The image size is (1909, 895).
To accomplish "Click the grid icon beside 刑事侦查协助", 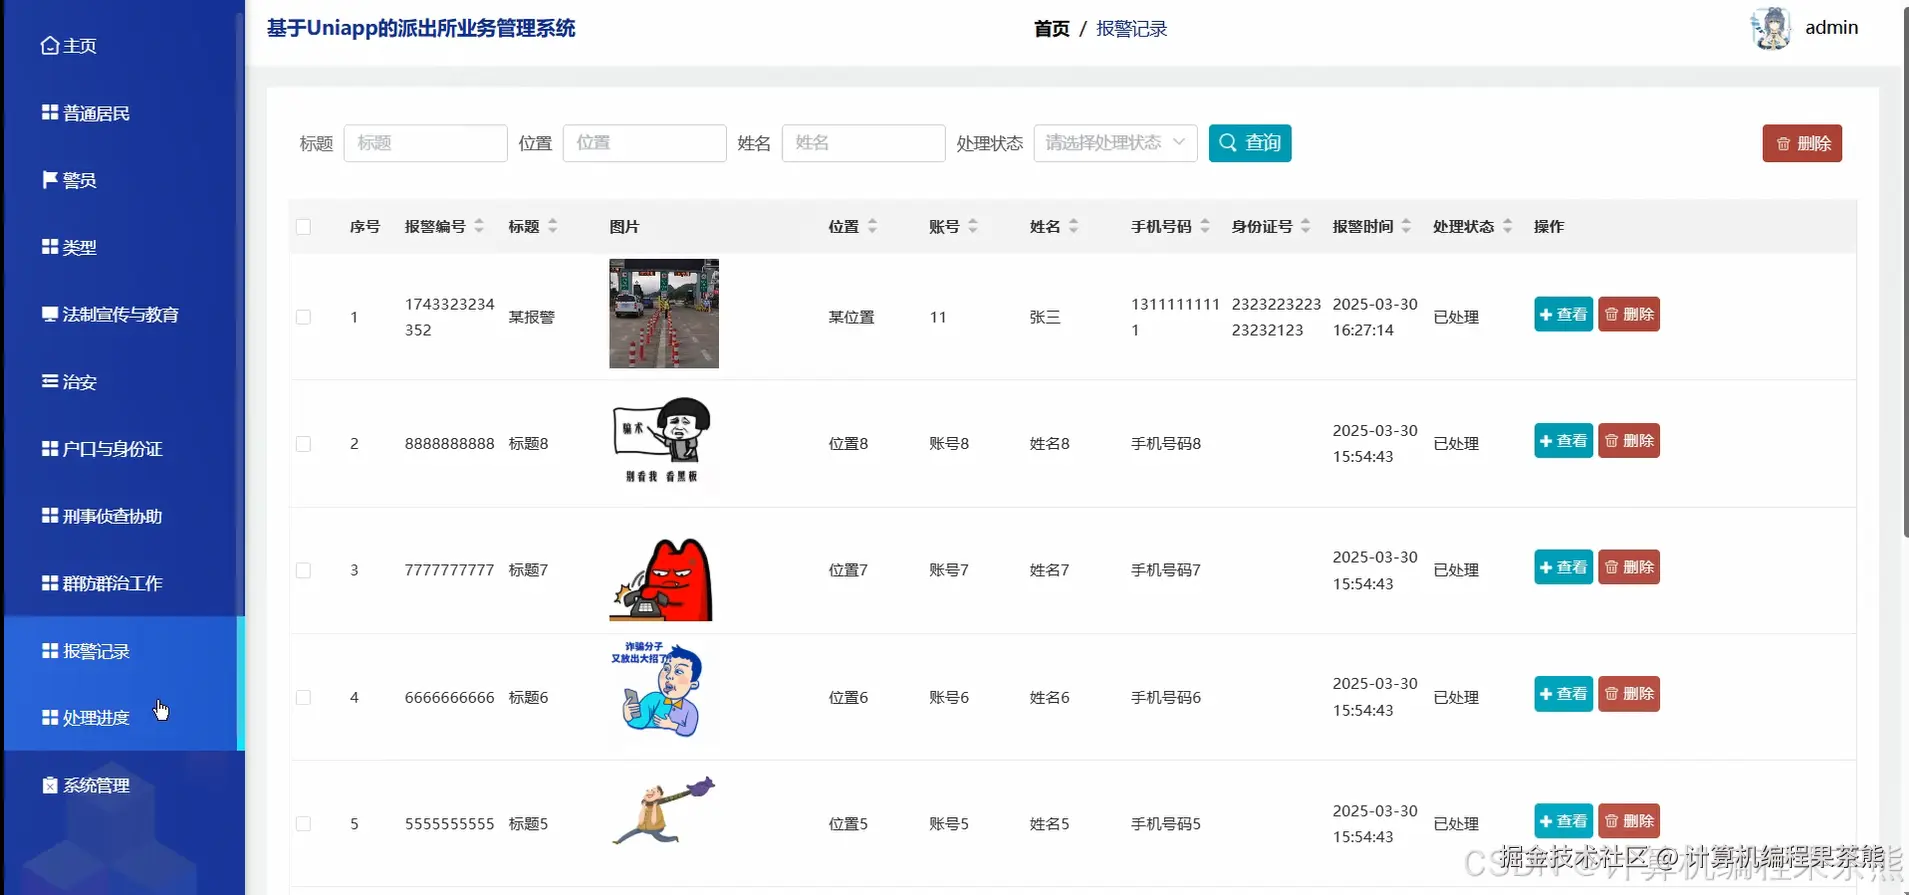I will tap(50, 515).
